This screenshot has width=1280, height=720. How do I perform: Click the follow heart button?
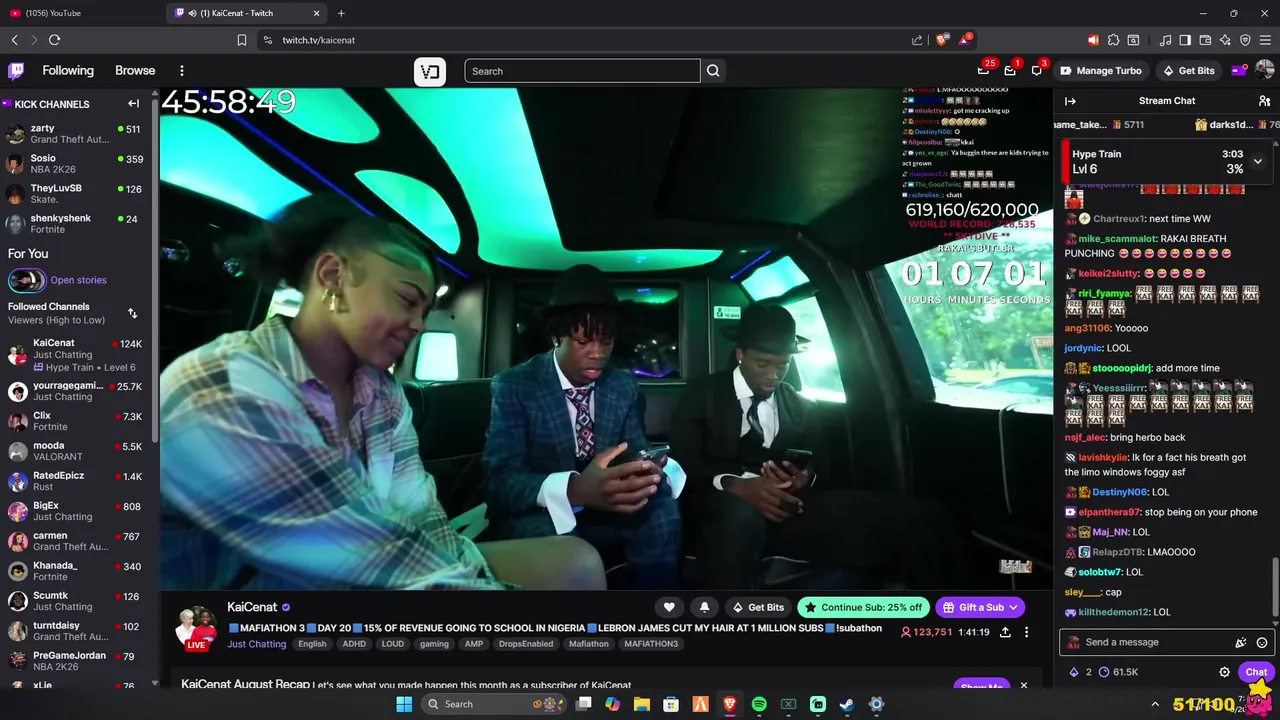pos(669,607)
